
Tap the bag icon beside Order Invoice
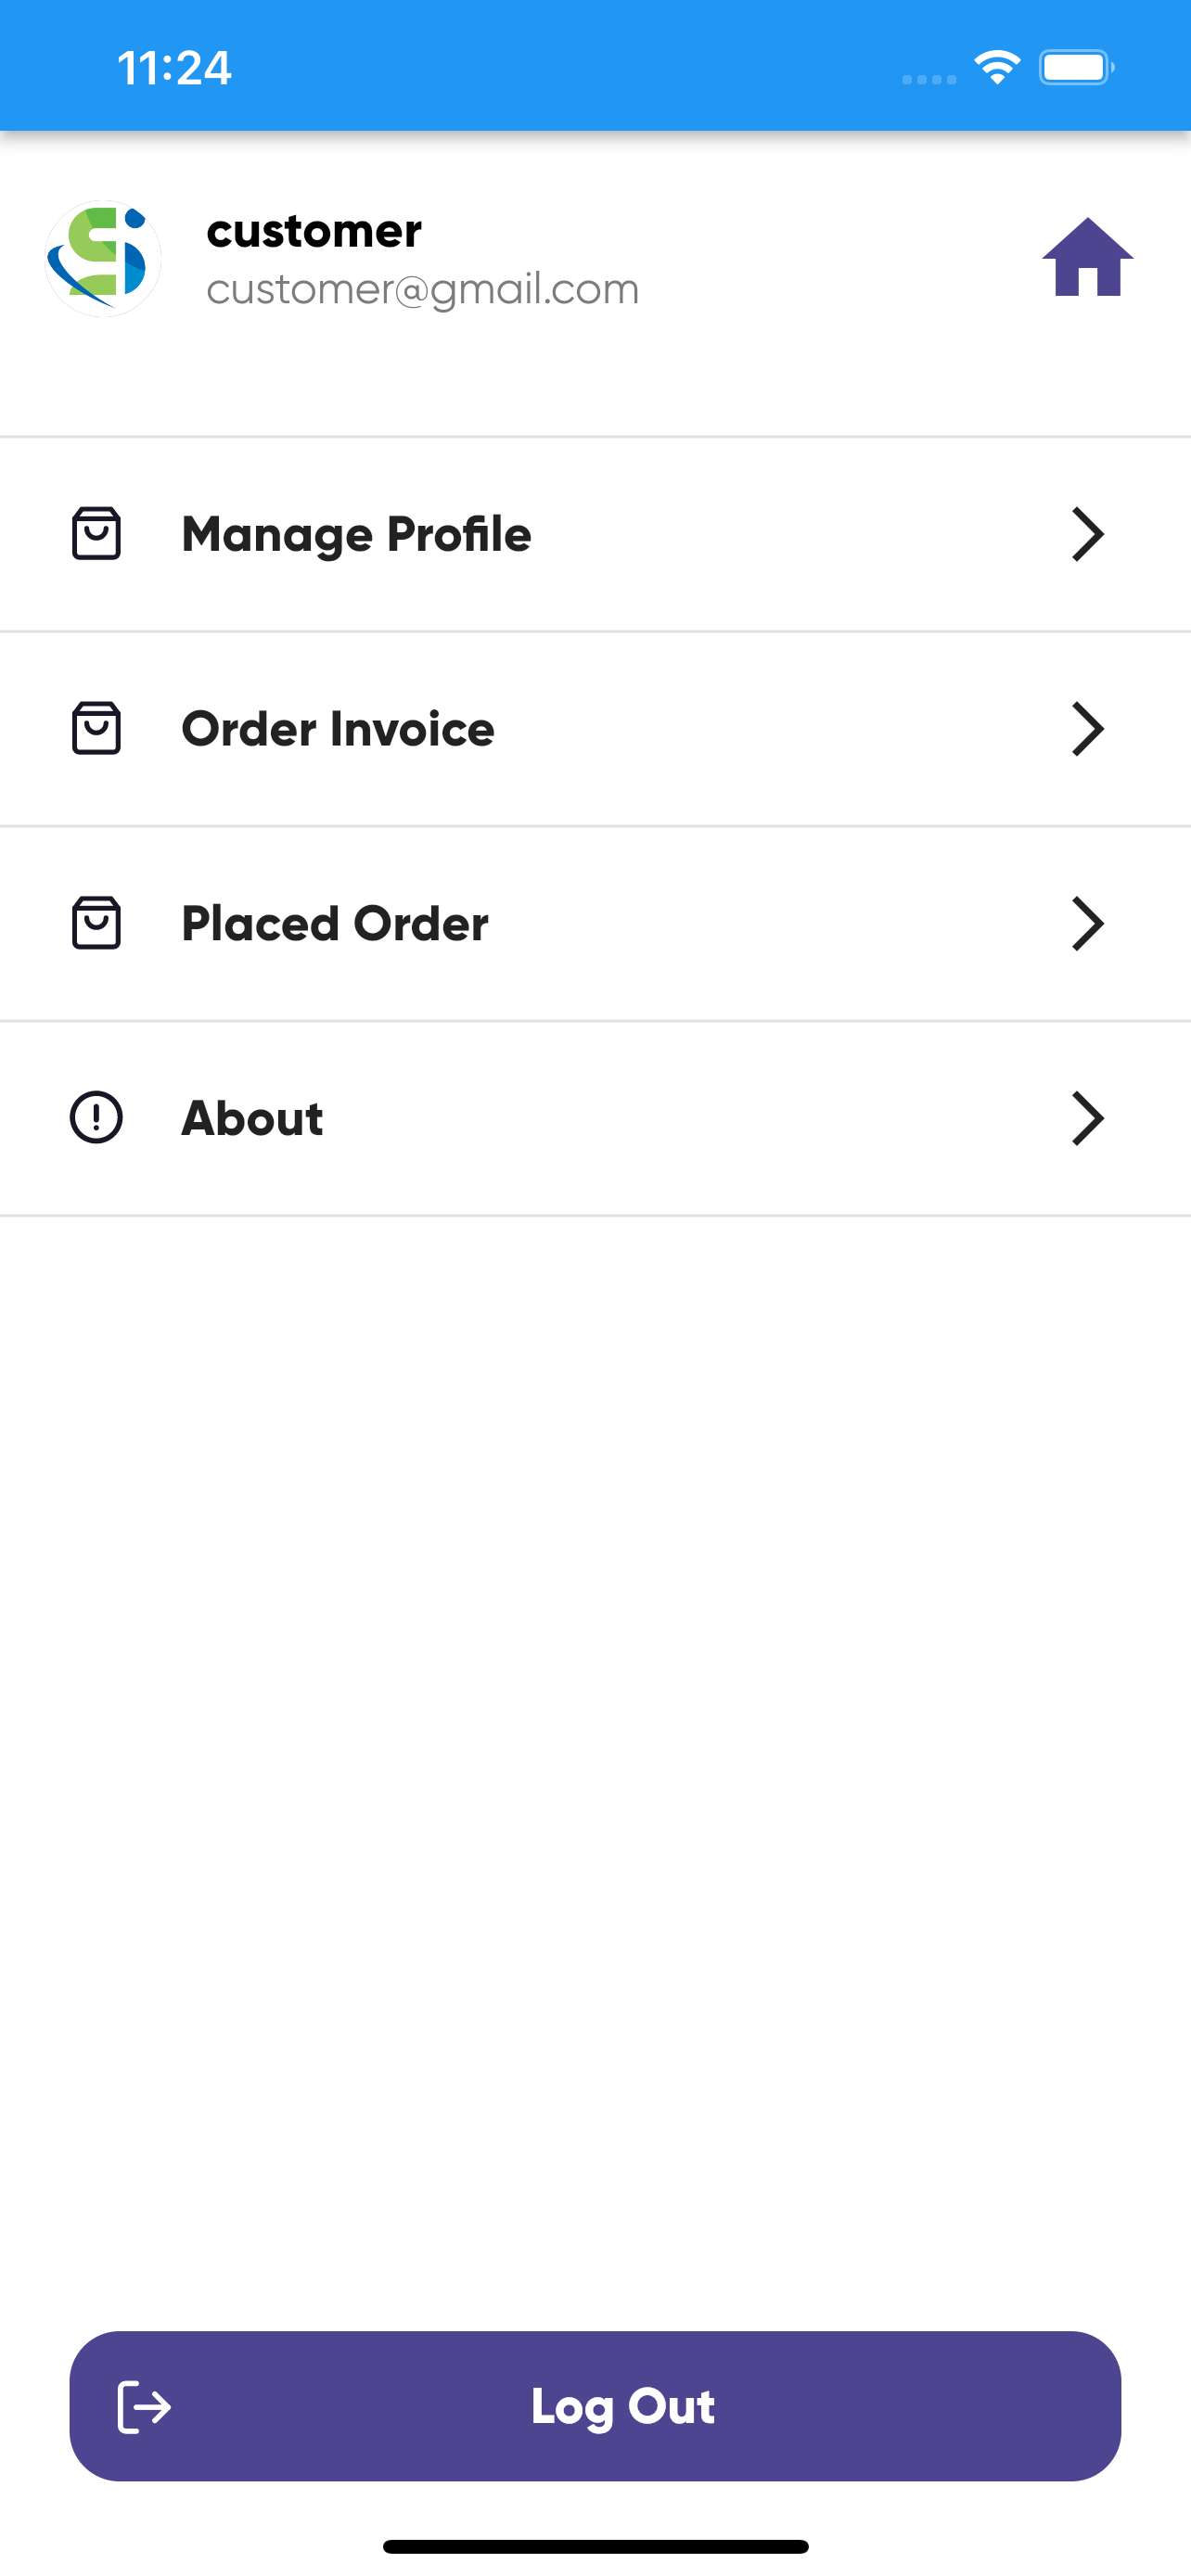click(x=96, y=728)
